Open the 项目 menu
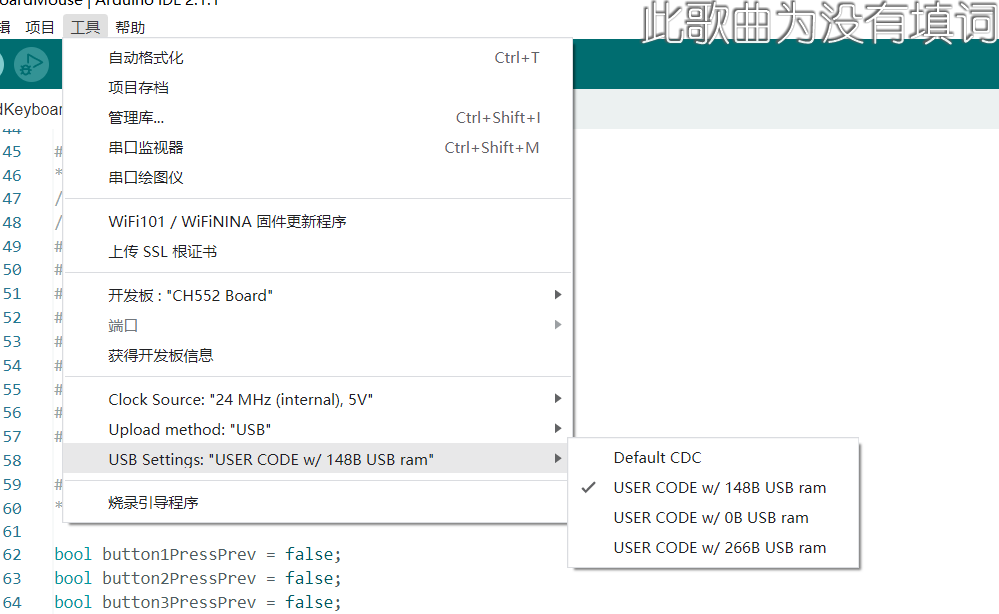Screen dimensions: 999x614 click(x=40, y=27)
